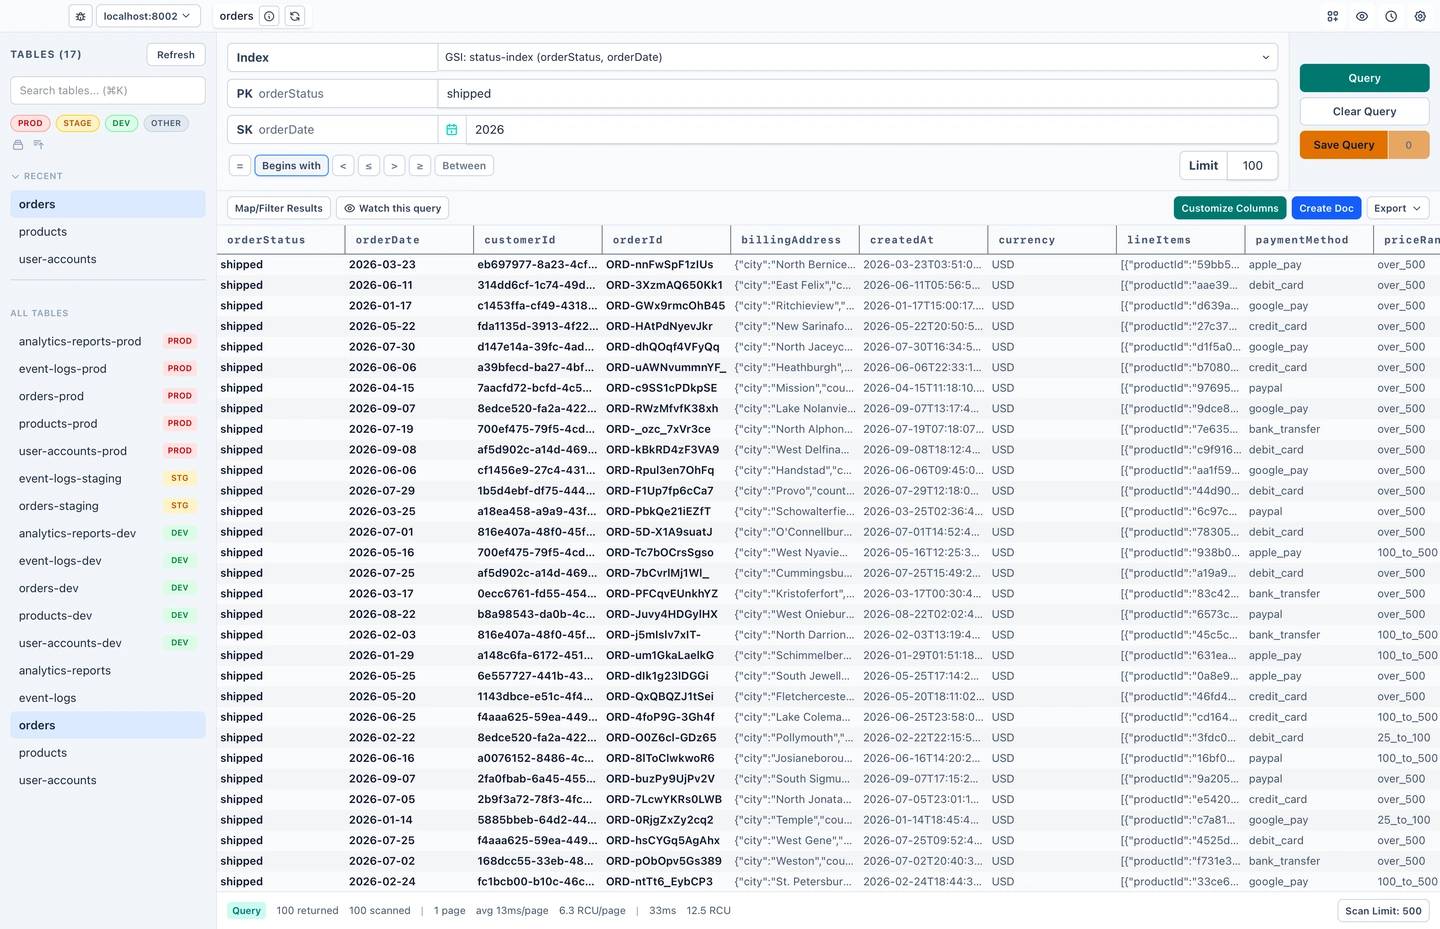Screen dimensions: 1440x929
Task: Select the Between sort key condition
Action: coord(464,166)
